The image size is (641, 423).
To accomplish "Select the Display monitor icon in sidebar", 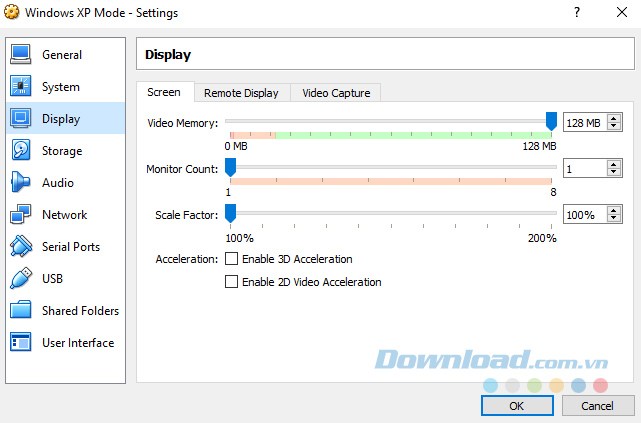I will (20, 119).
